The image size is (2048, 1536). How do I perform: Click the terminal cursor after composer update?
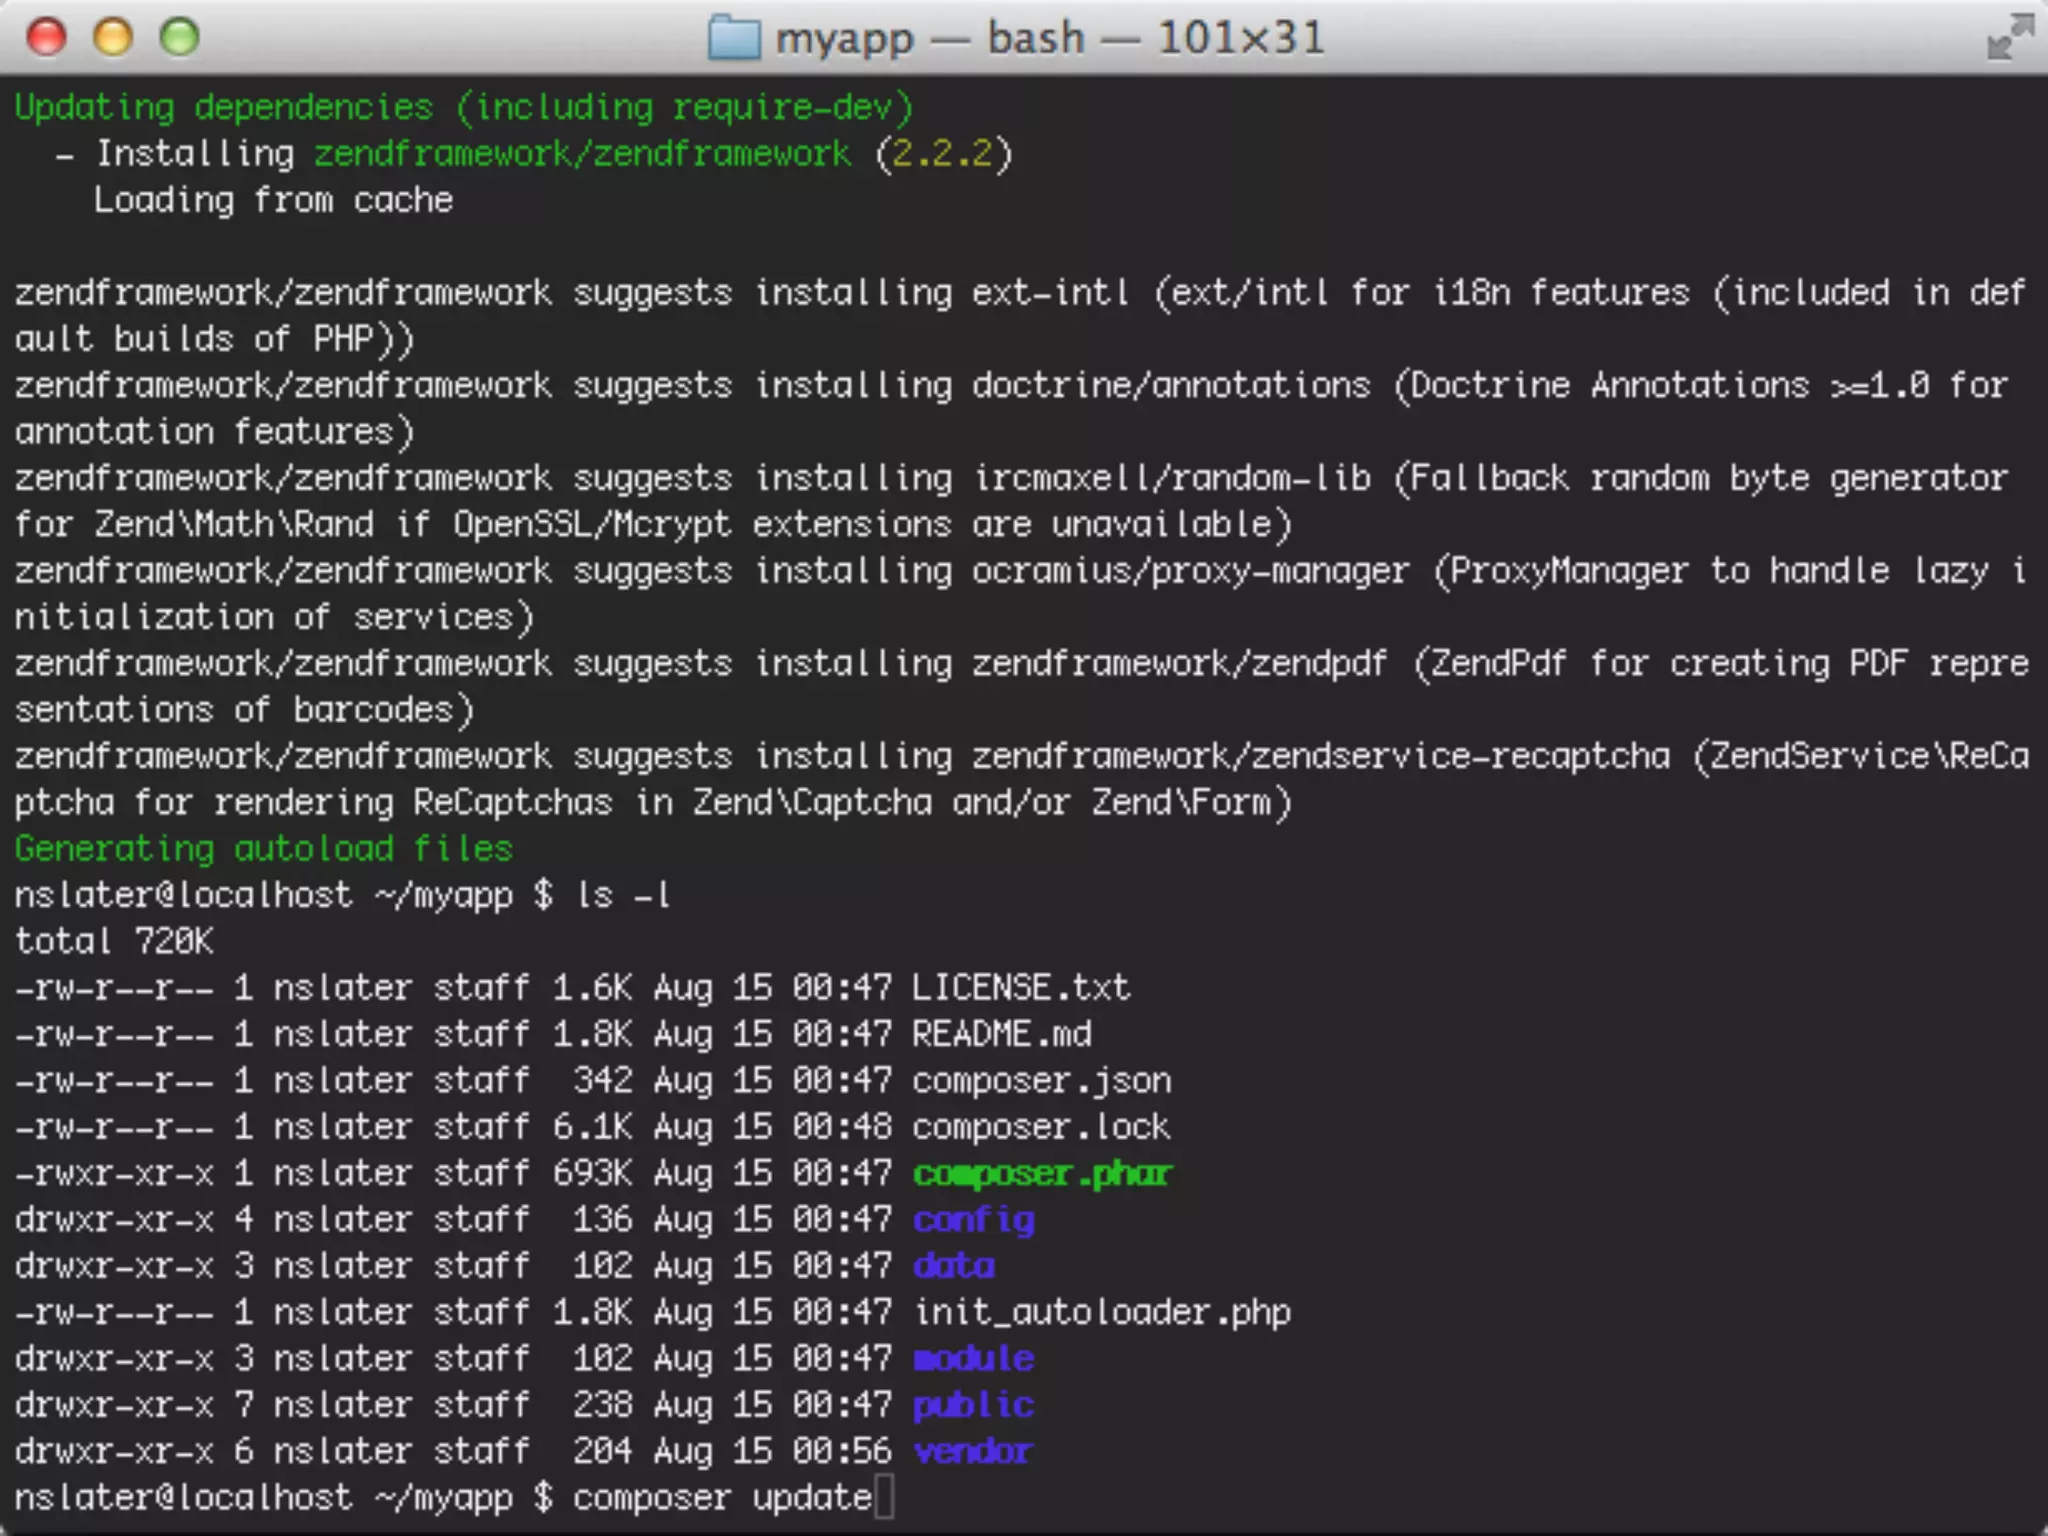[x=884, y=1498]
